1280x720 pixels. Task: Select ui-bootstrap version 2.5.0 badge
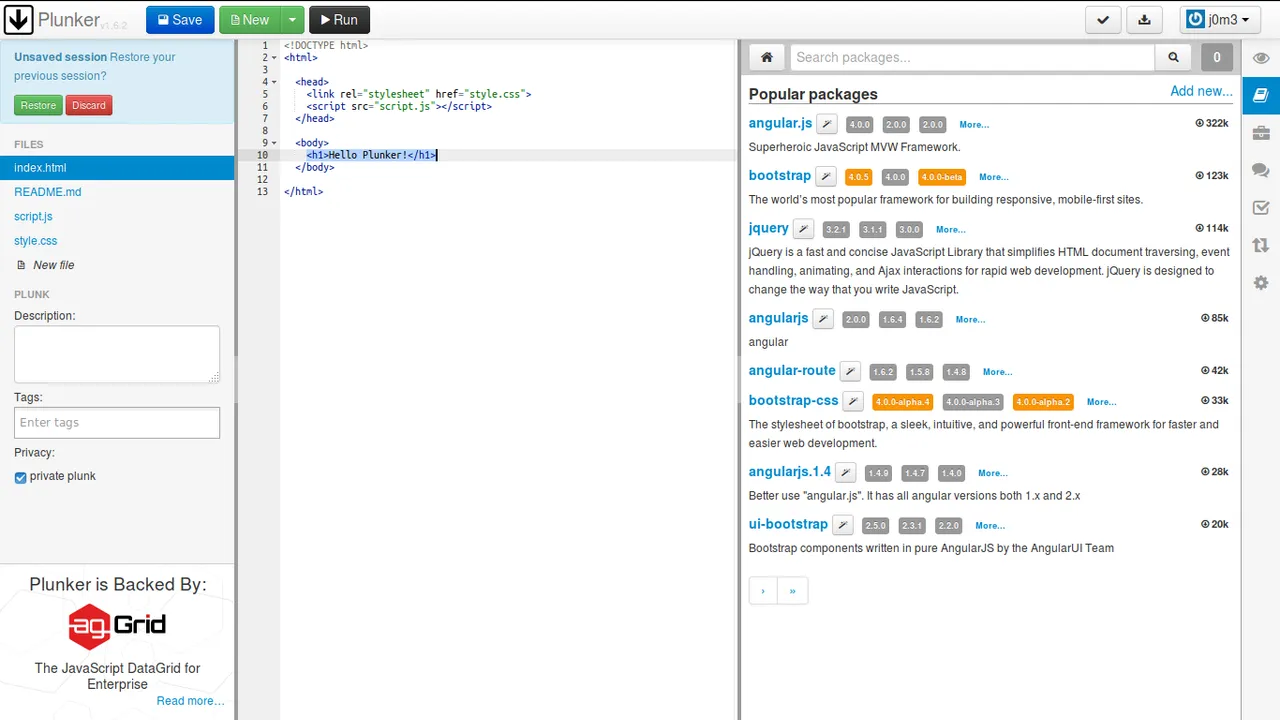(875, 525)
